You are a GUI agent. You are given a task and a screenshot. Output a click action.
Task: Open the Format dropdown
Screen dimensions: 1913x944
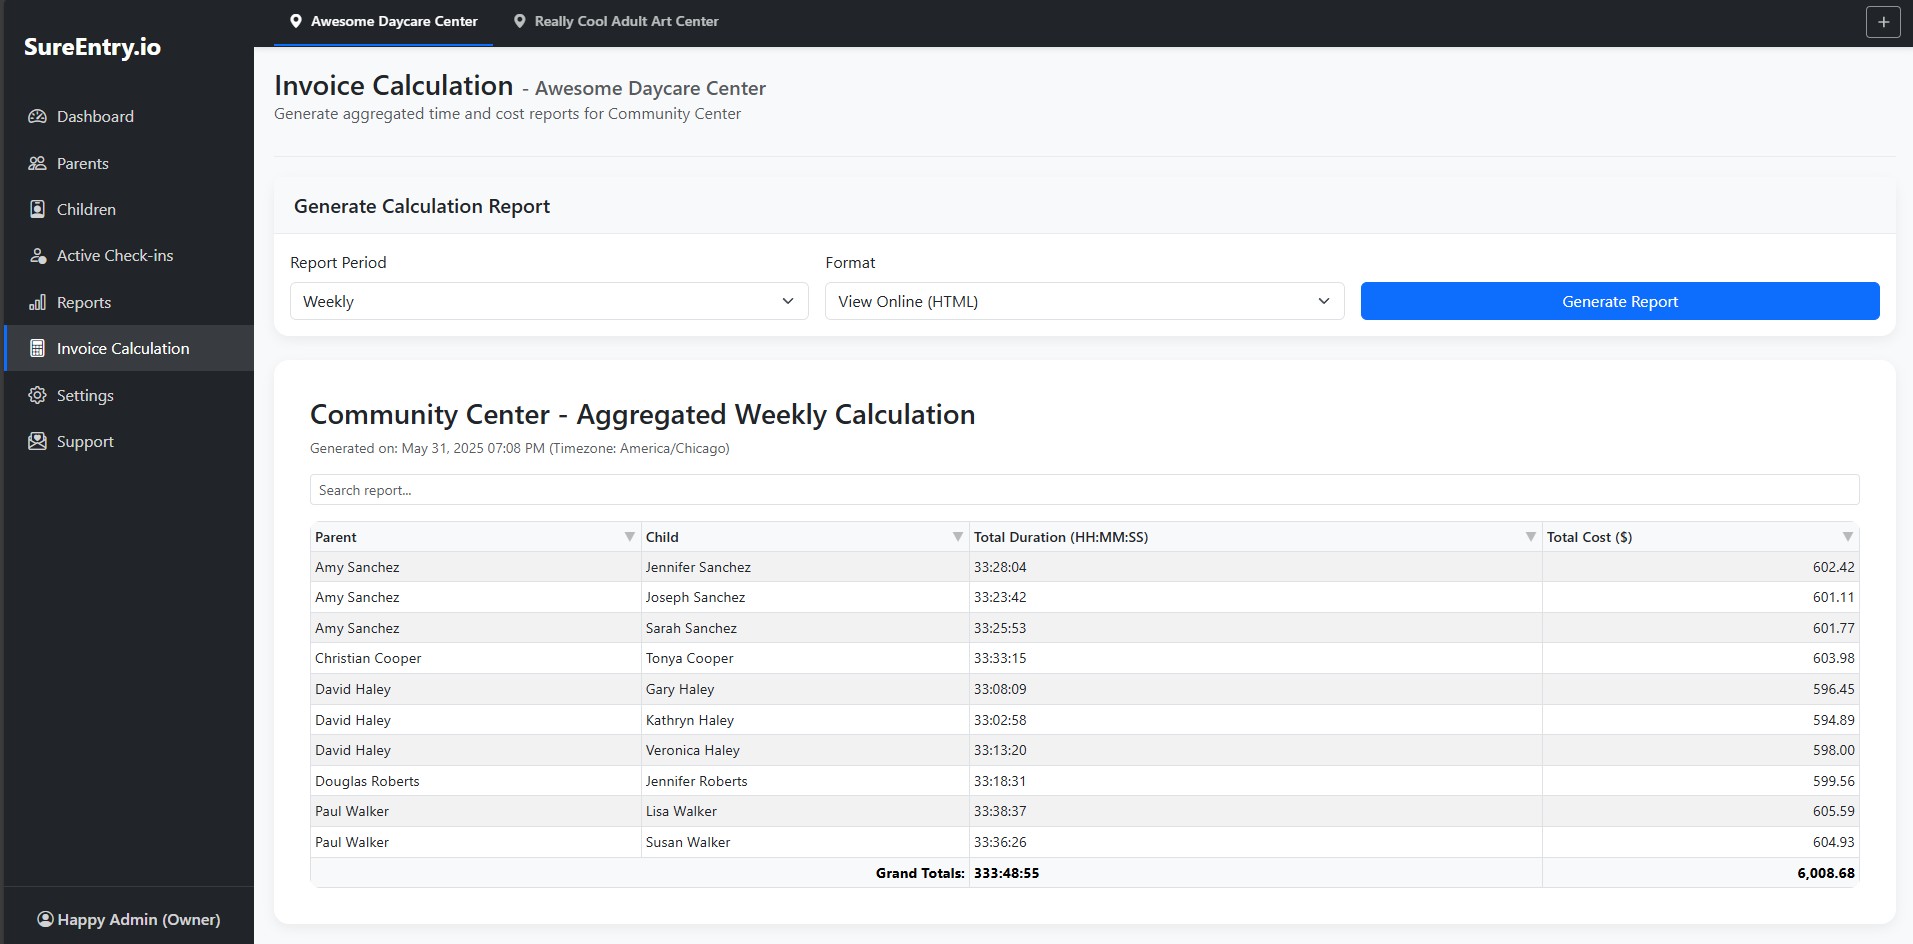[1084, 301]
